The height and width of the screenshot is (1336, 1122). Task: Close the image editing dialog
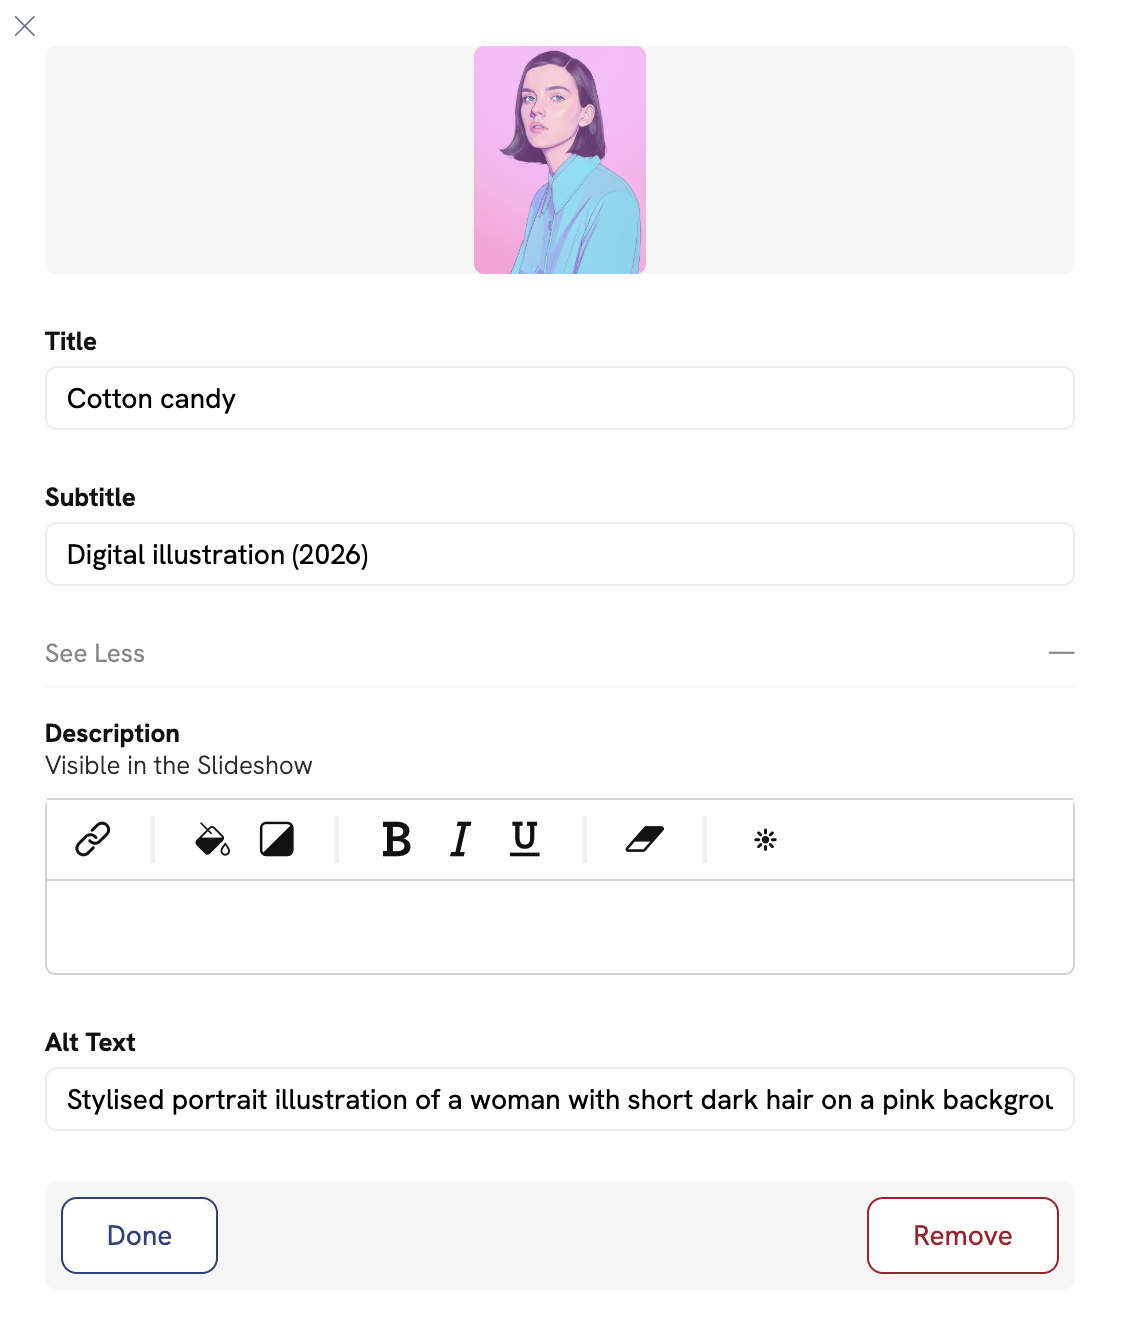pyautogui.click(x=25, y=26)
